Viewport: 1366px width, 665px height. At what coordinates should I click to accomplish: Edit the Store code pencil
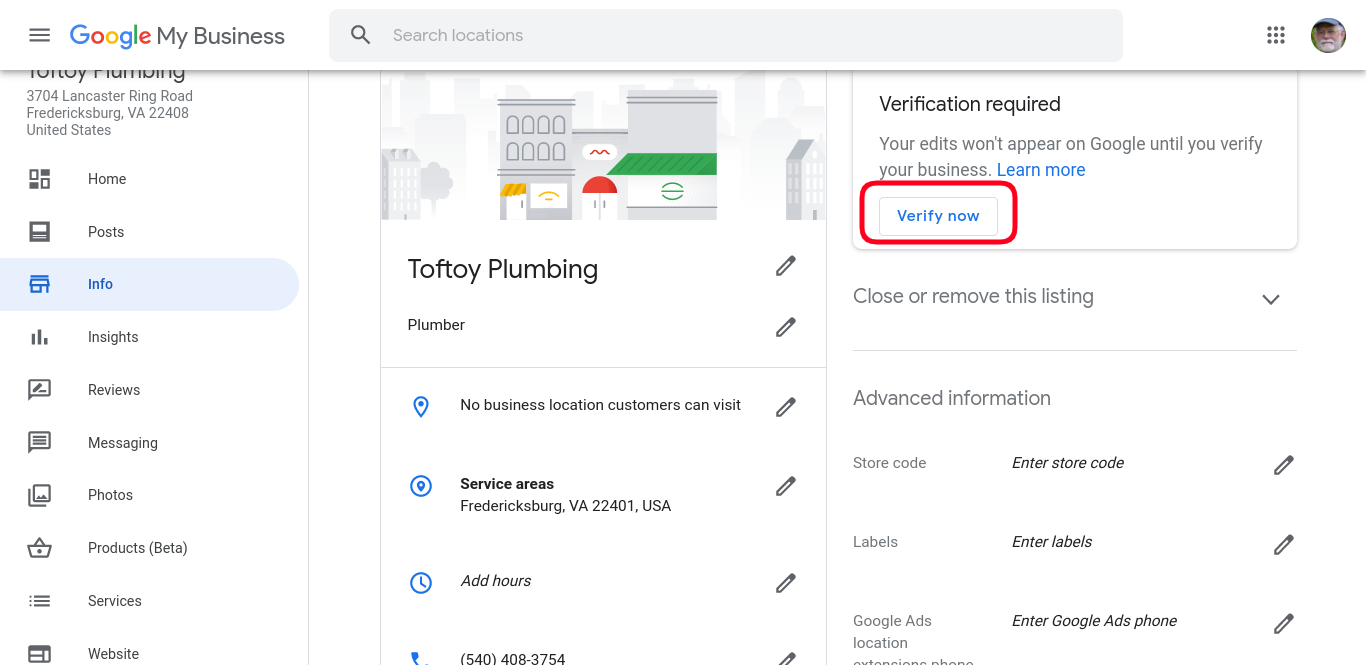pos(1284,465)
